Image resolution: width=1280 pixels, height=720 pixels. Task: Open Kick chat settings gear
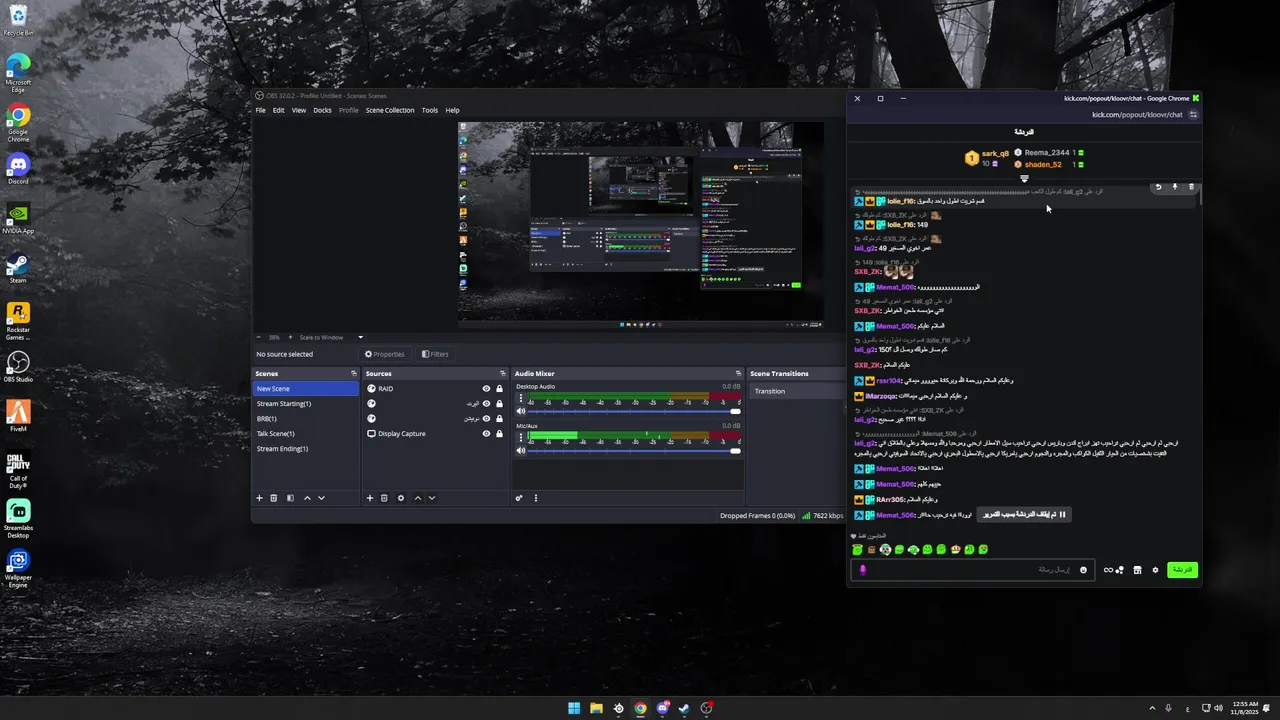tap(1155, 570)
